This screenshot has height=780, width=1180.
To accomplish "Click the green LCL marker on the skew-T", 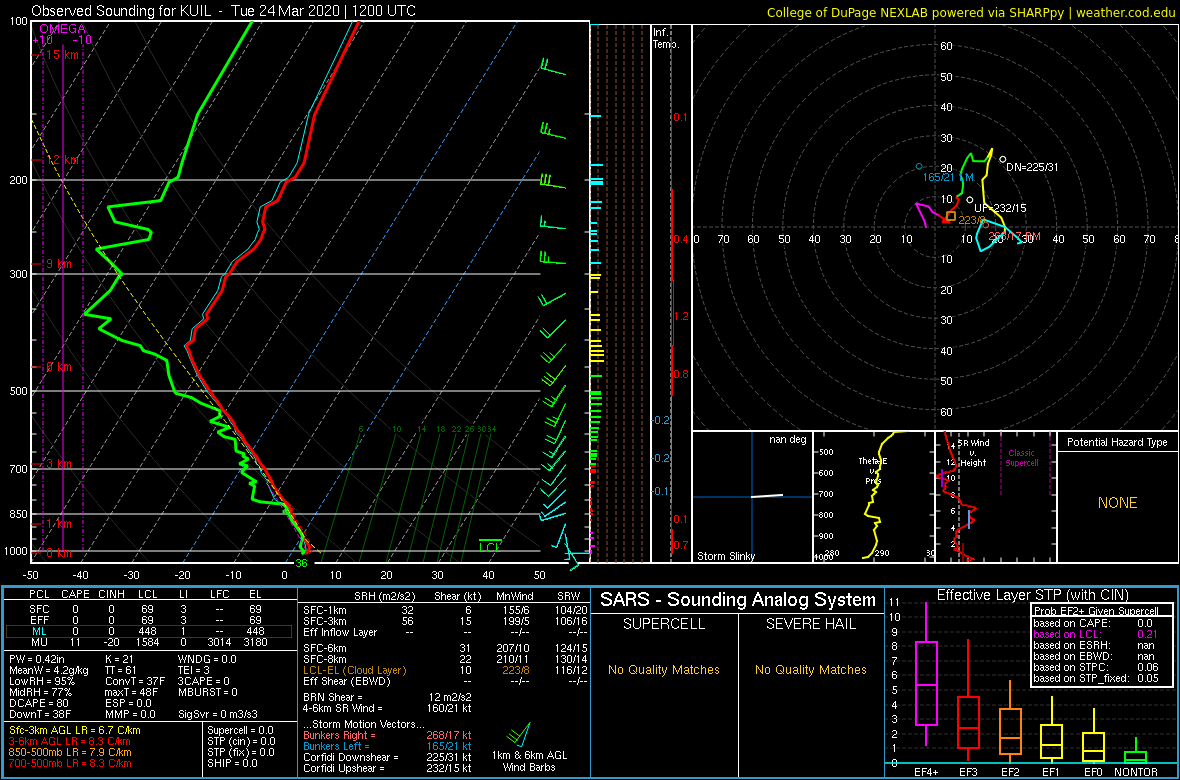I will (491, 546).
